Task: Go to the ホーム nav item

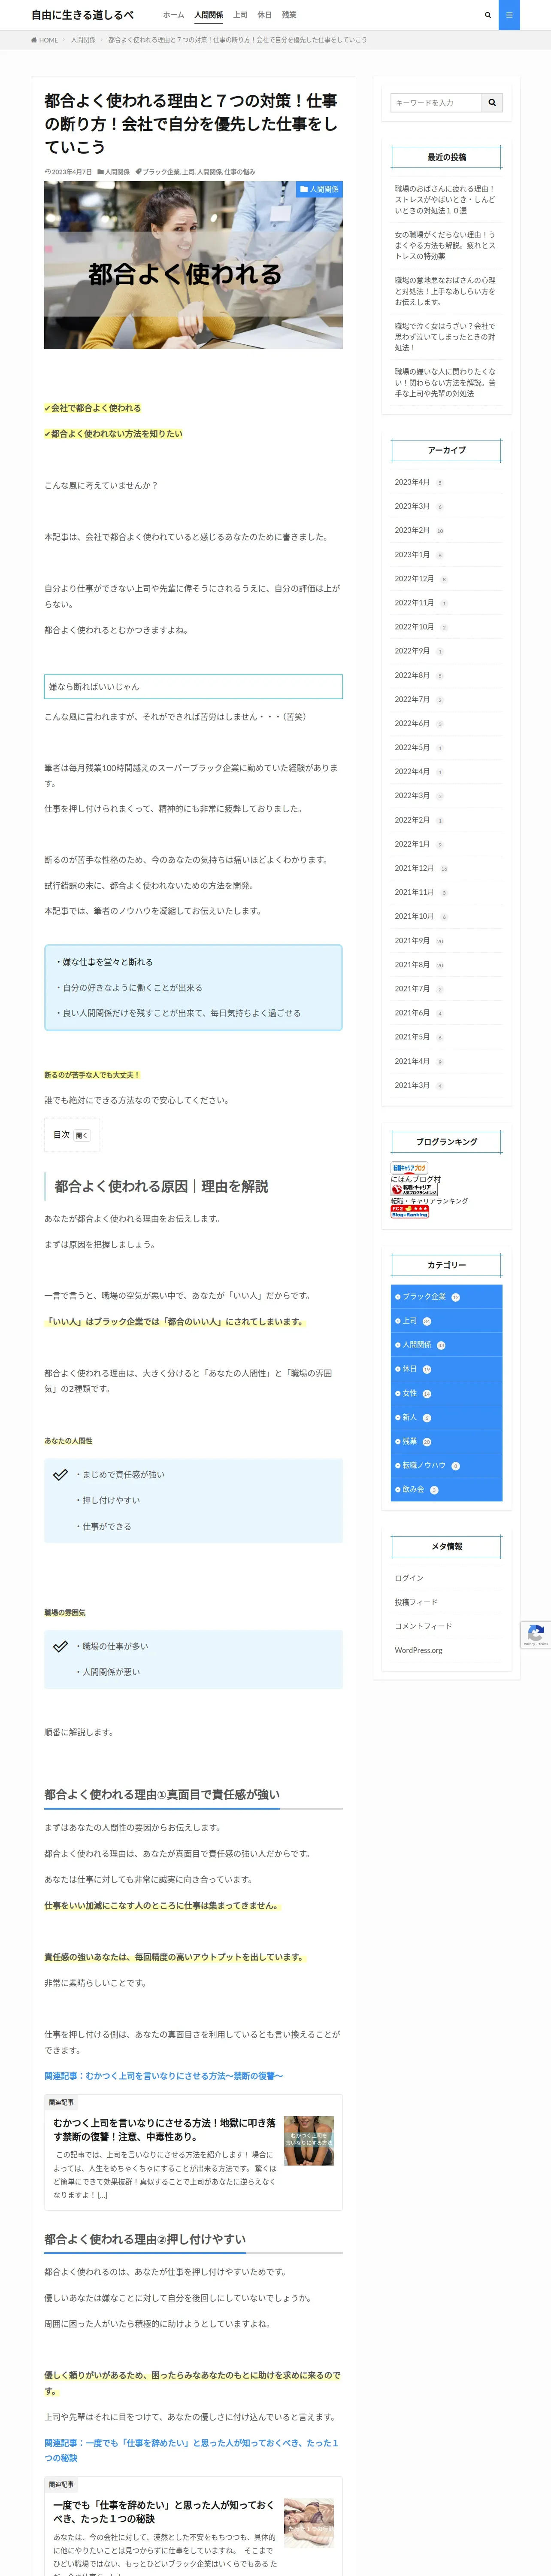Action: (x=173, y=15)
